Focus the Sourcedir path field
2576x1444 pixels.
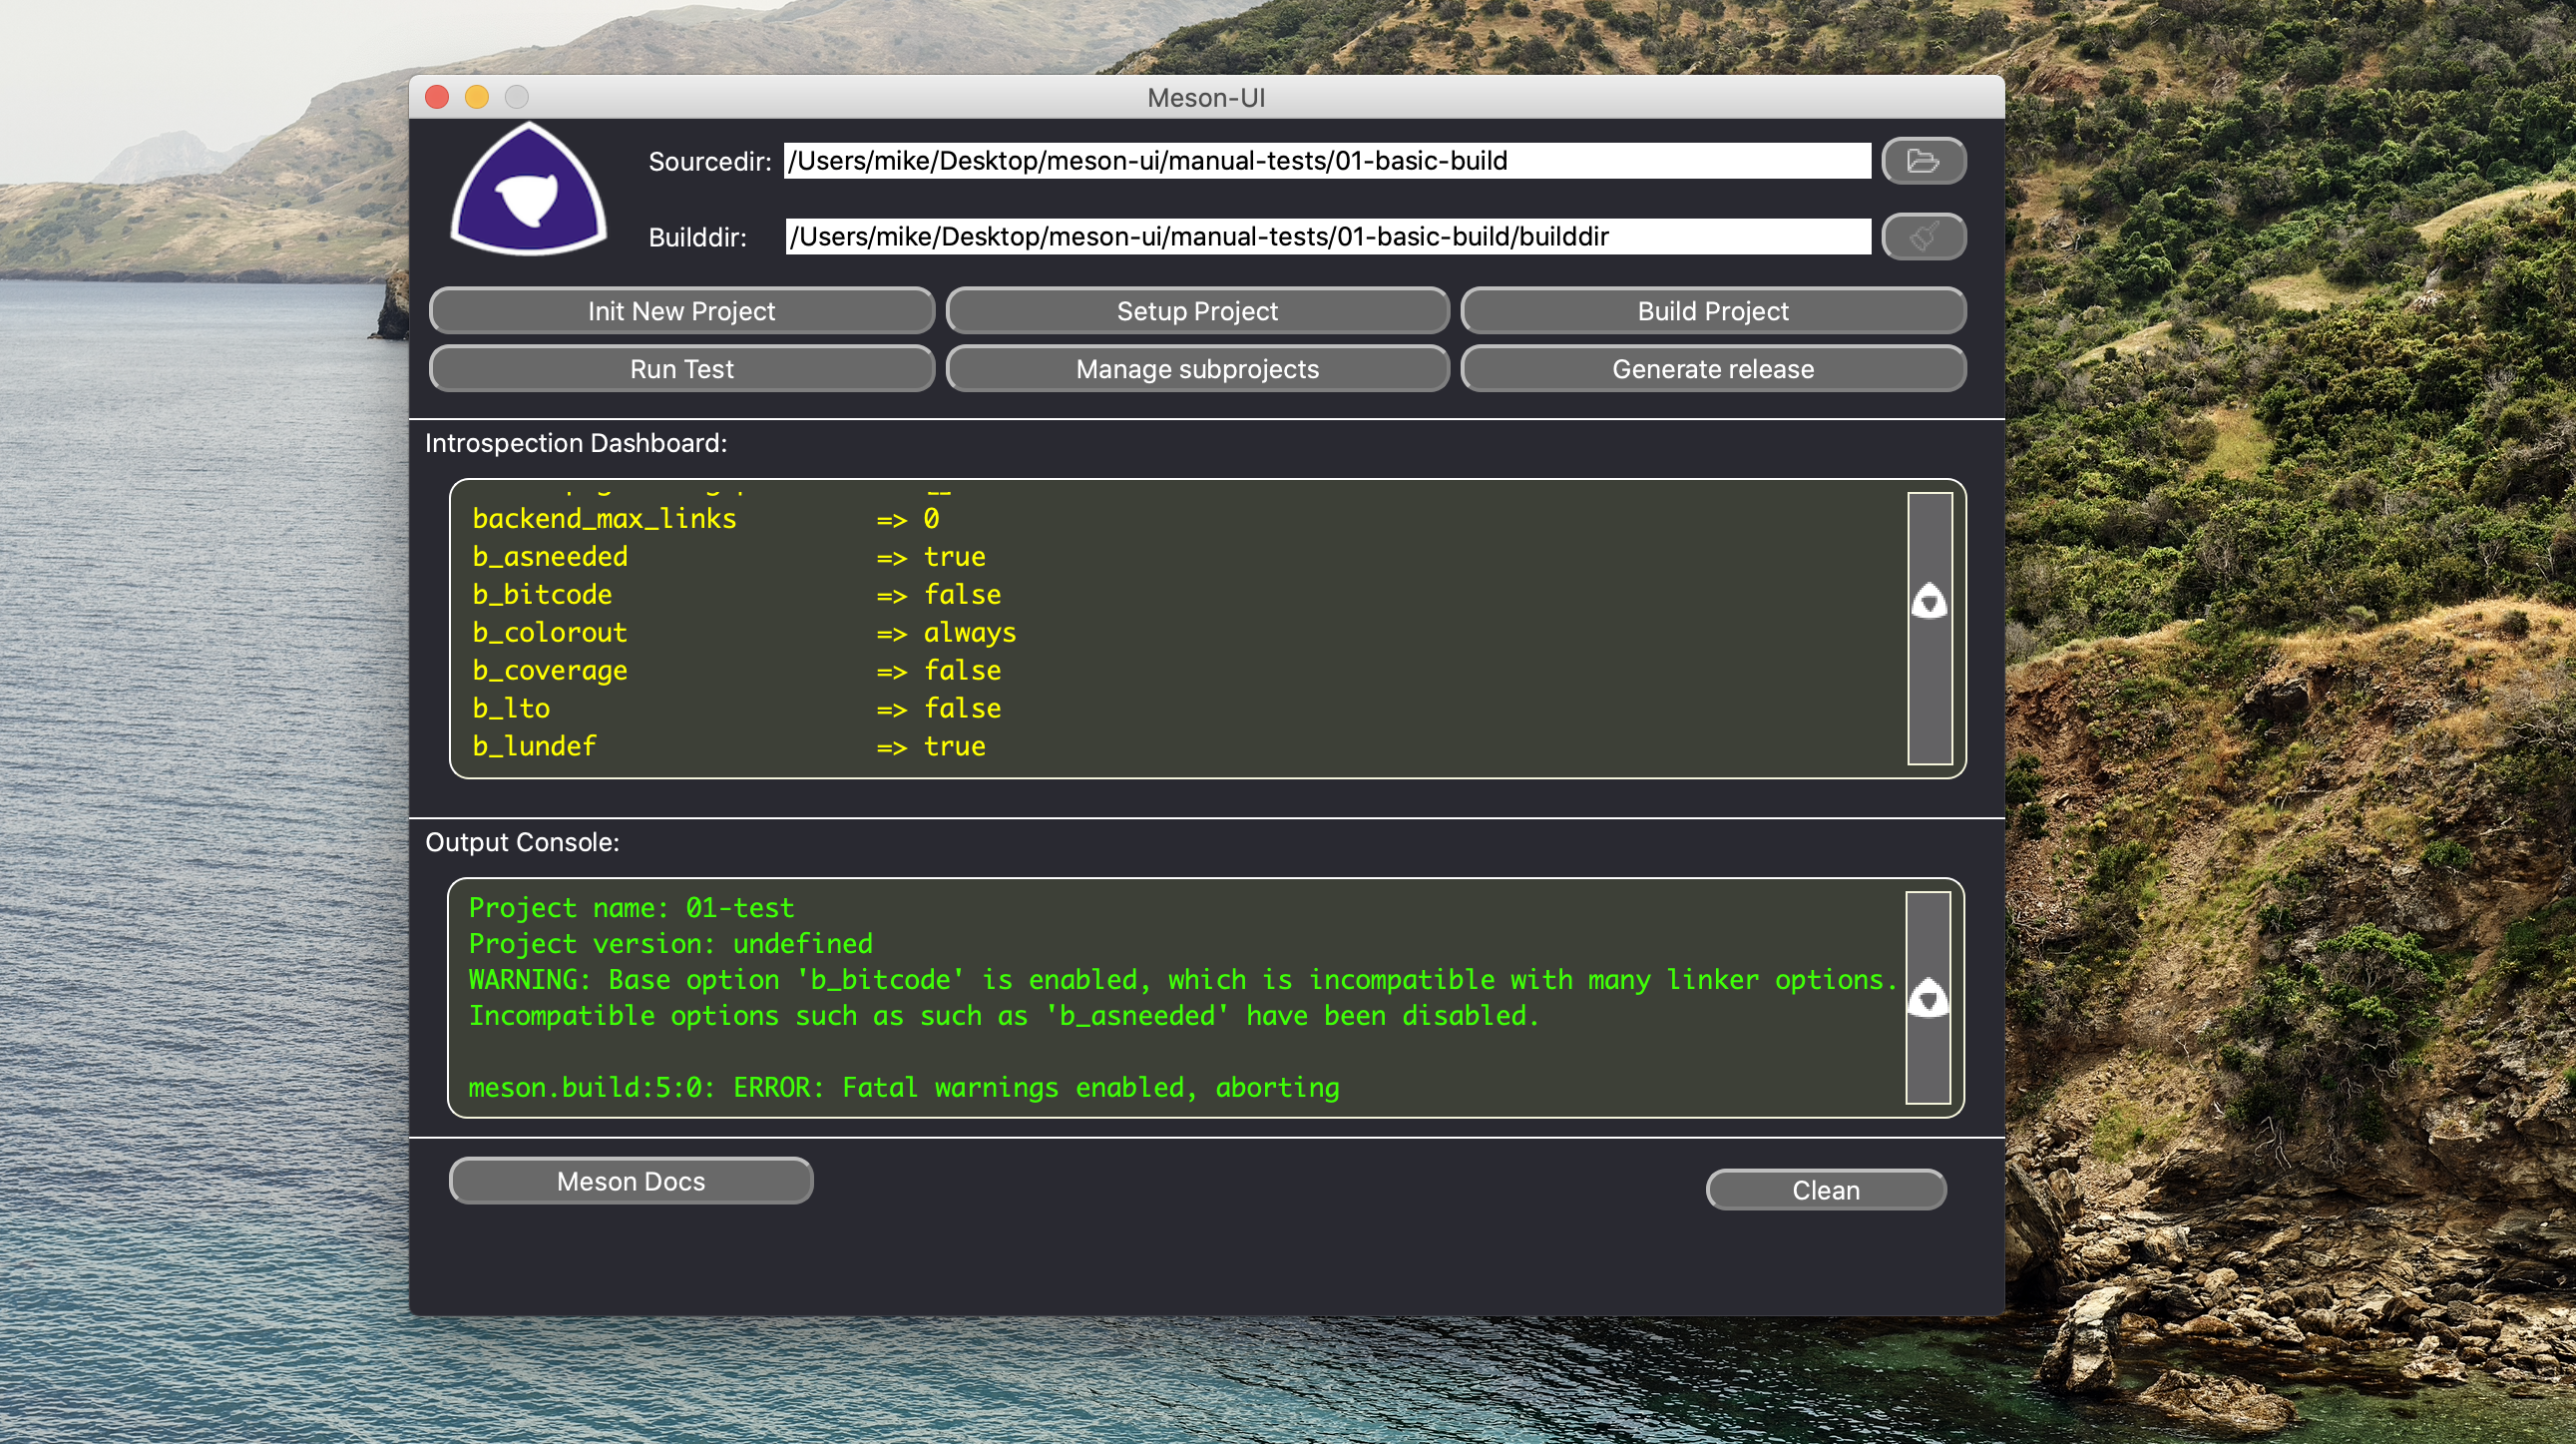(1326, 161)
